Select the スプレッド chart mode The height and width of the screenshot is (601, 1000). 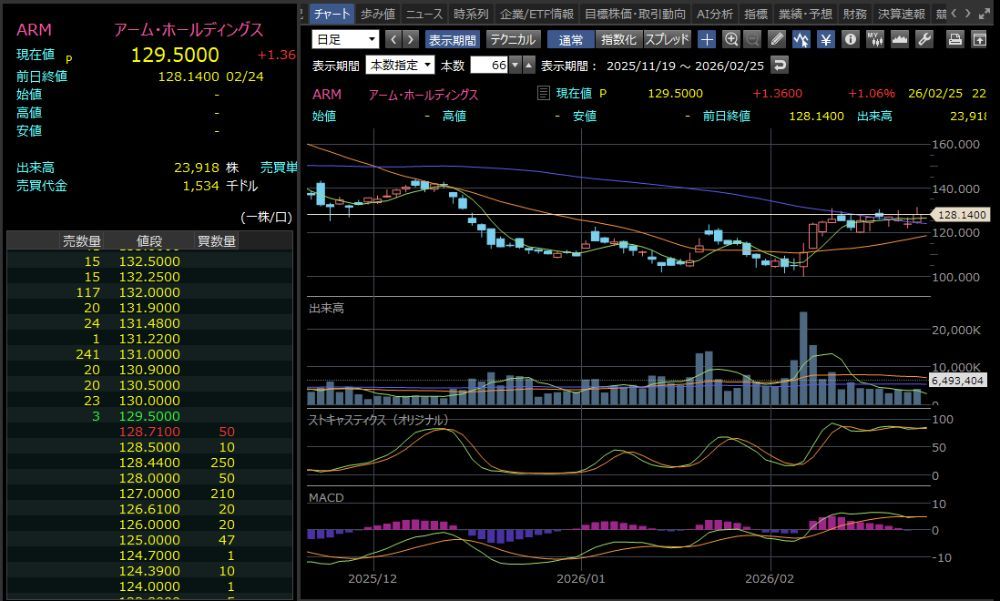pos(667,40)
